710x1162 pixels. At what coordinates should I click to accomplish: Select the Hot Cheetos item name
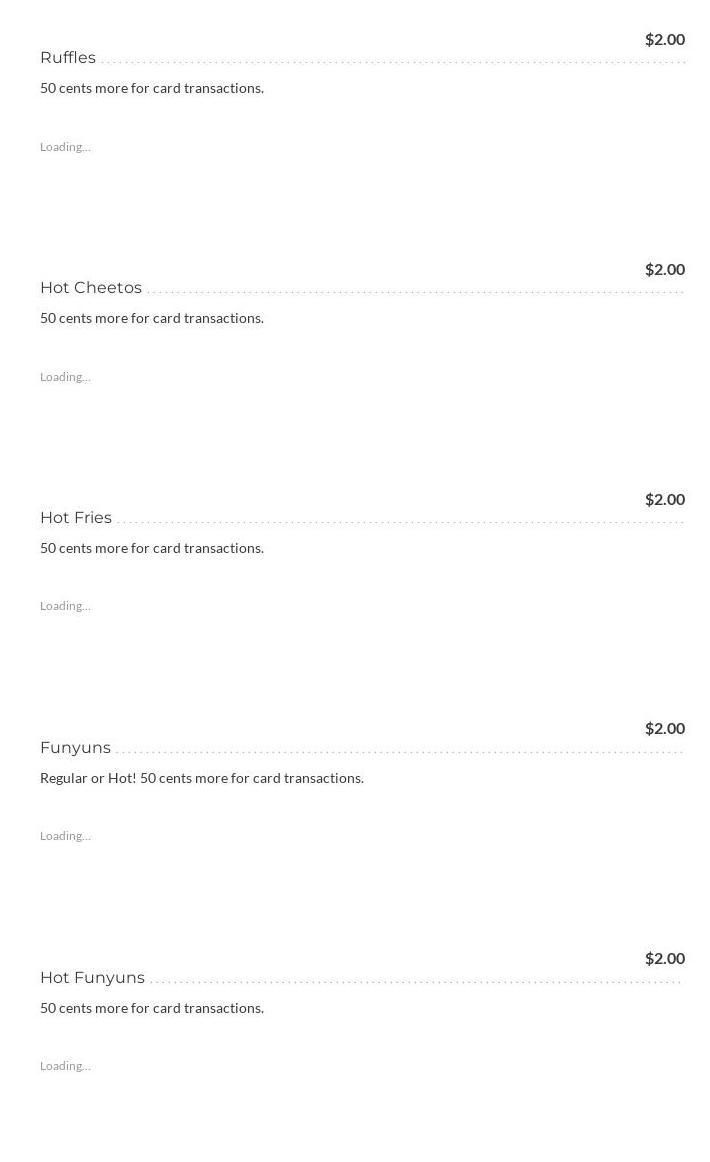[91, 288]
